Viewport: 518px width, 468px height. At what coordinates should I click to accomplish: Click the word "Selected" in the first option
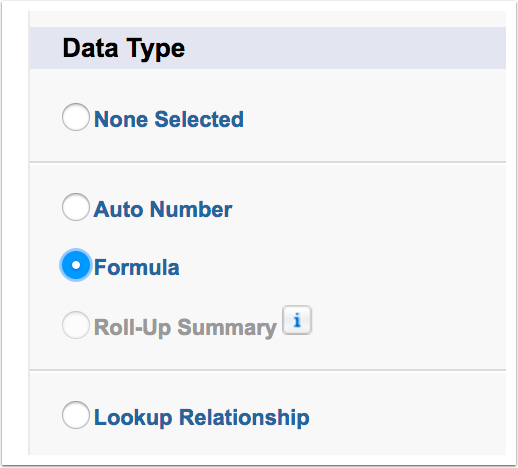tap(199, 119)
